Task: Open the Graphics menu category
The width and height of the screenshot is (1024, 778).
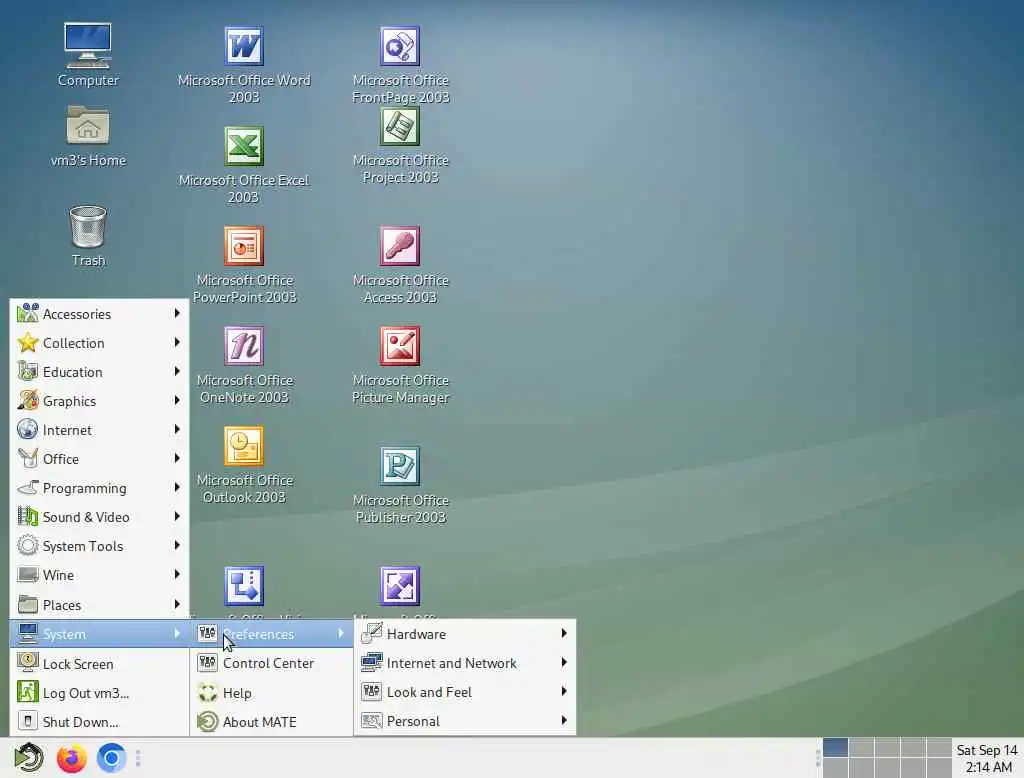Action: coord(99,400)
